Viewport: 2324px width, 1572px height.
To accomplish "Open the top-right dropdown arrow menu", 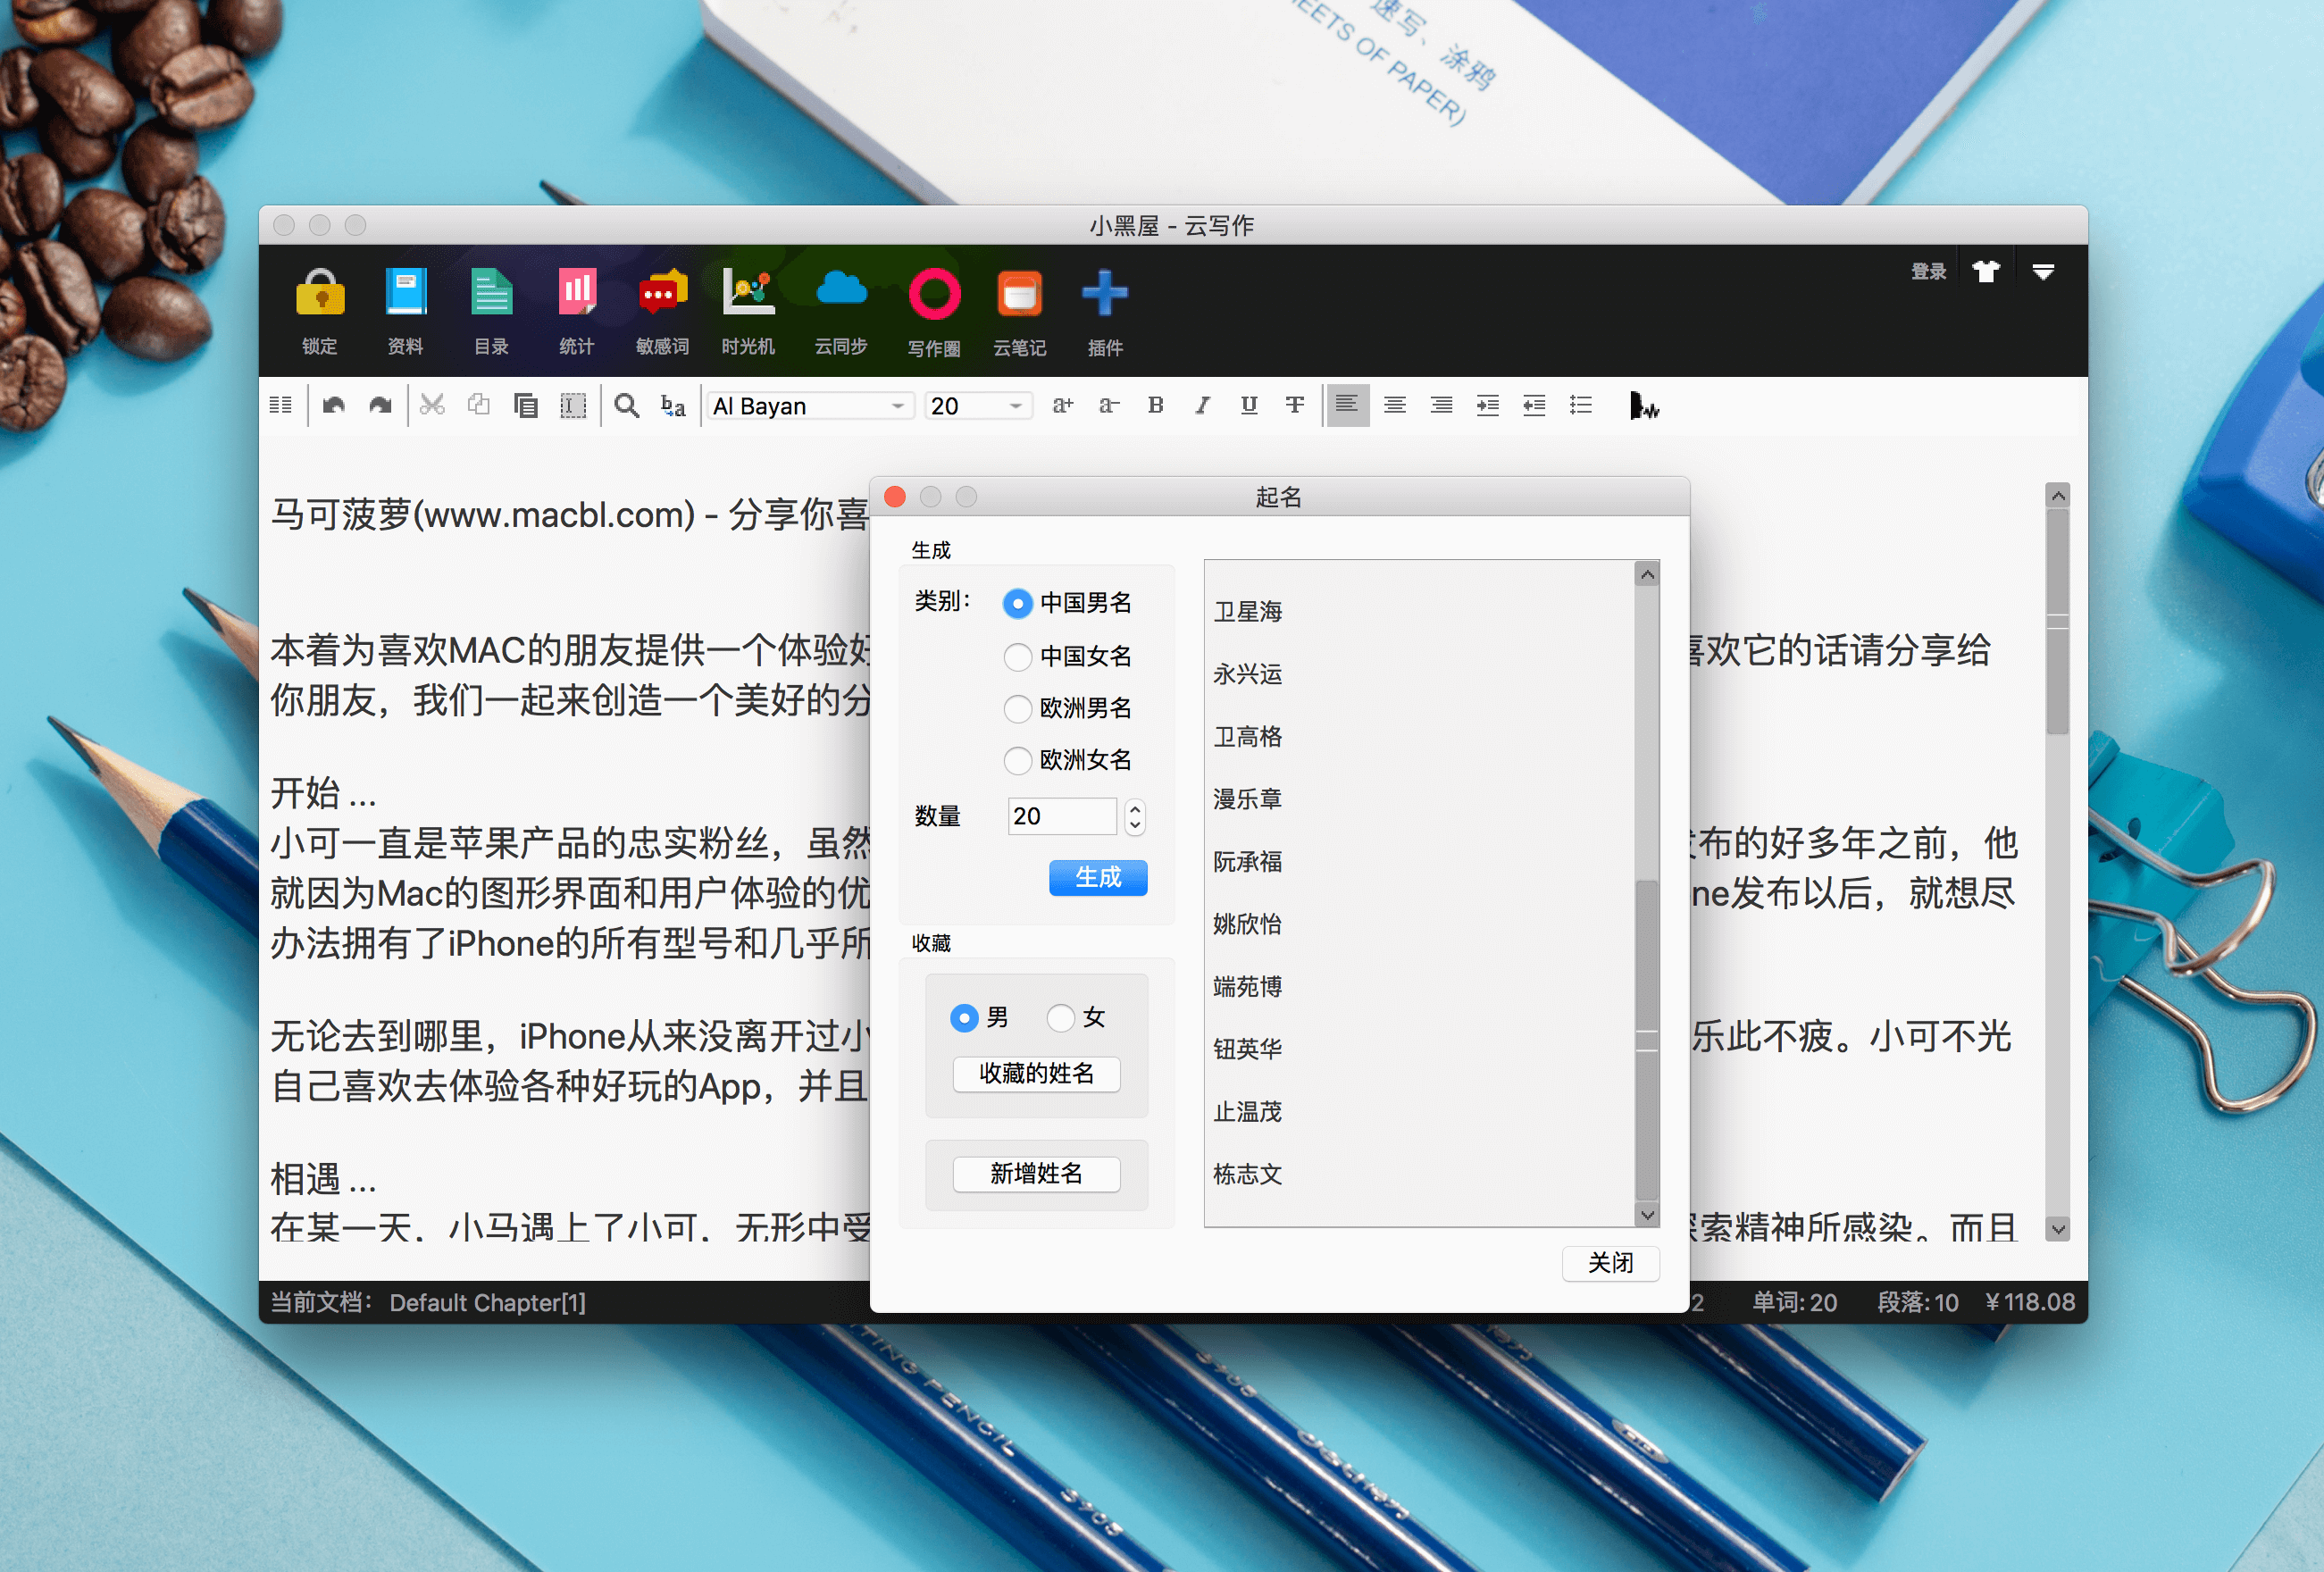I will (2043, 271).
